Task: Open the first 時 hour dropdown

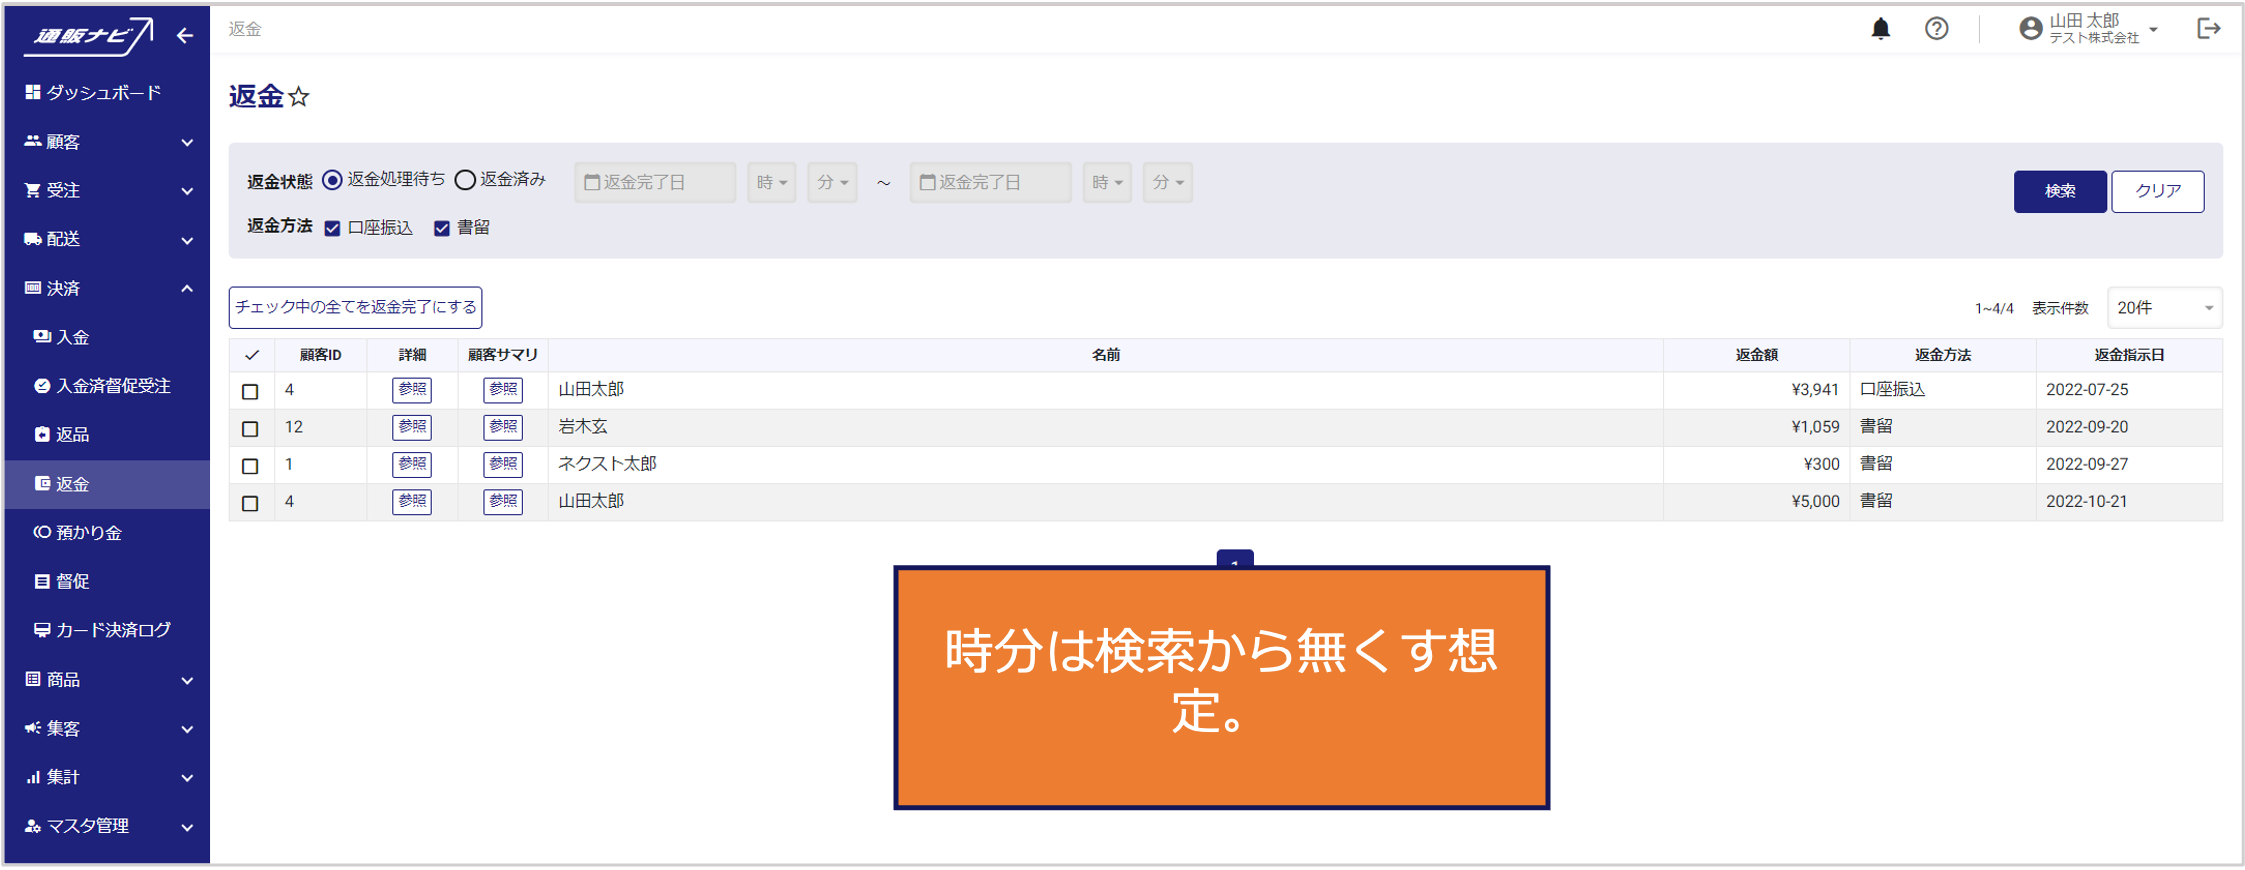Action: 771,182
